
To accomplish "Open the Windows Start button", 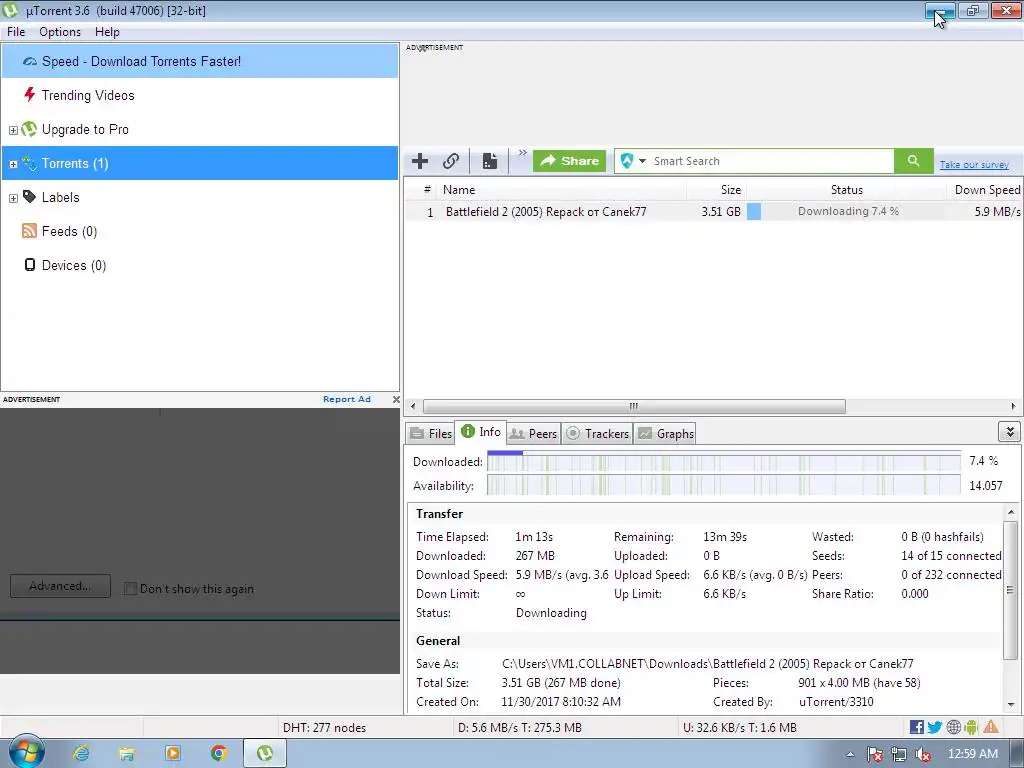I will coord(25,752).
